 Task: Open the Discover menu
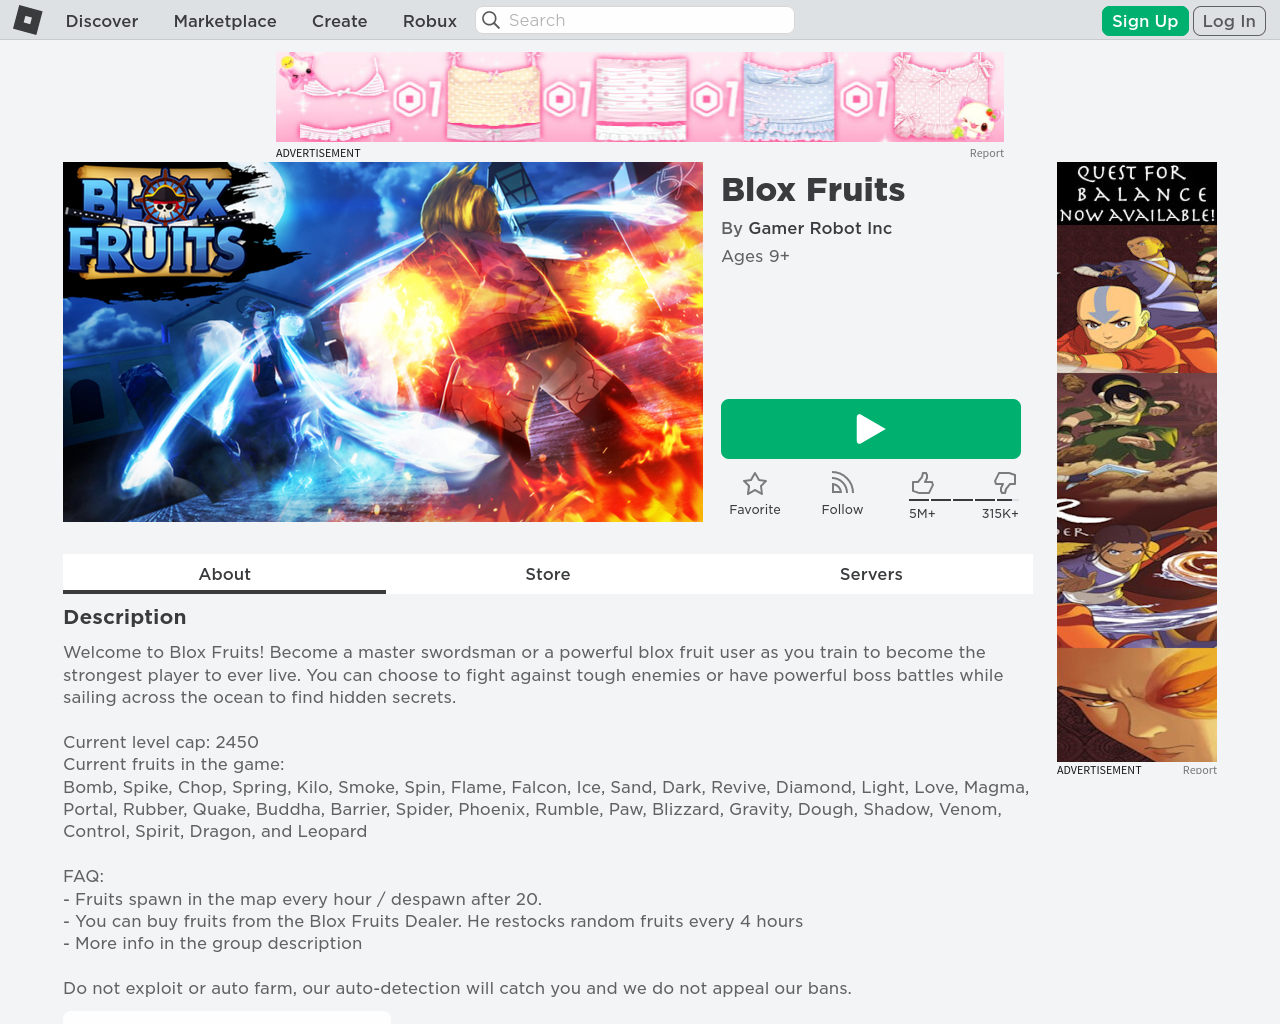[x=102, y=21]
